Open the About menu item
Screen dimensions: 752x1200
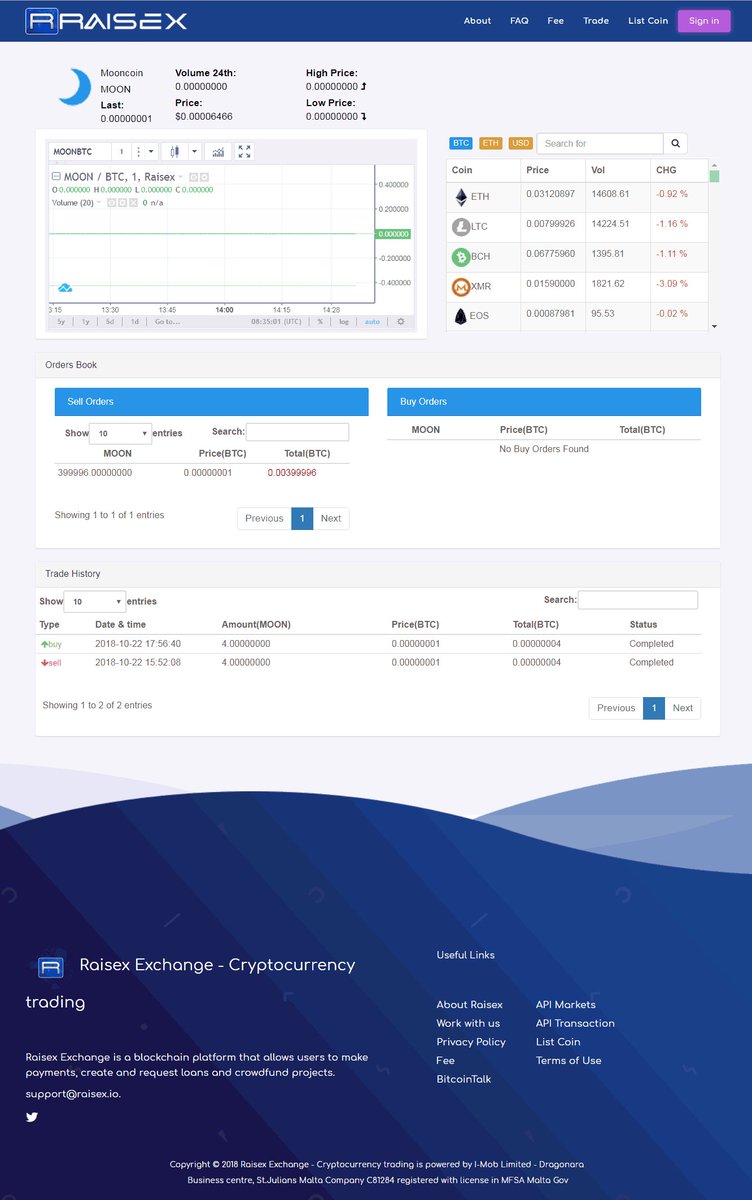pos(477,20)
